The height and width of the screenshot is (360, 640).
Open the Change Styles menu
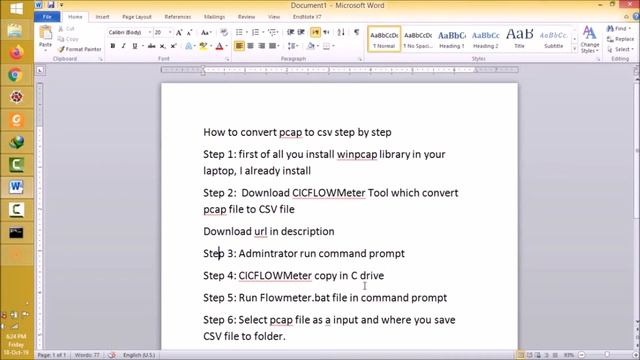590,39
